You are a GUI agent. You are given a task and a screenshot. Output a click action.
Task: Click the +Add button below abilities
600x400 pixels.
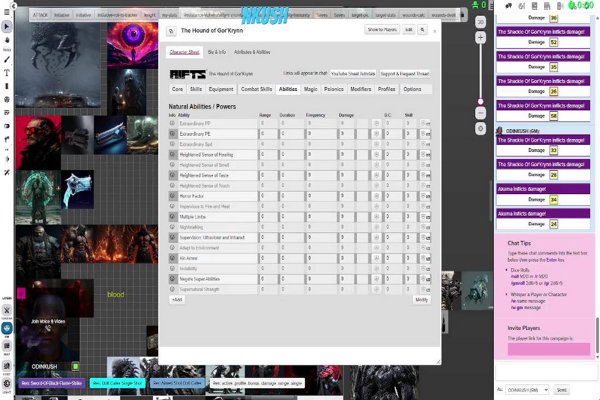[176, 299]
